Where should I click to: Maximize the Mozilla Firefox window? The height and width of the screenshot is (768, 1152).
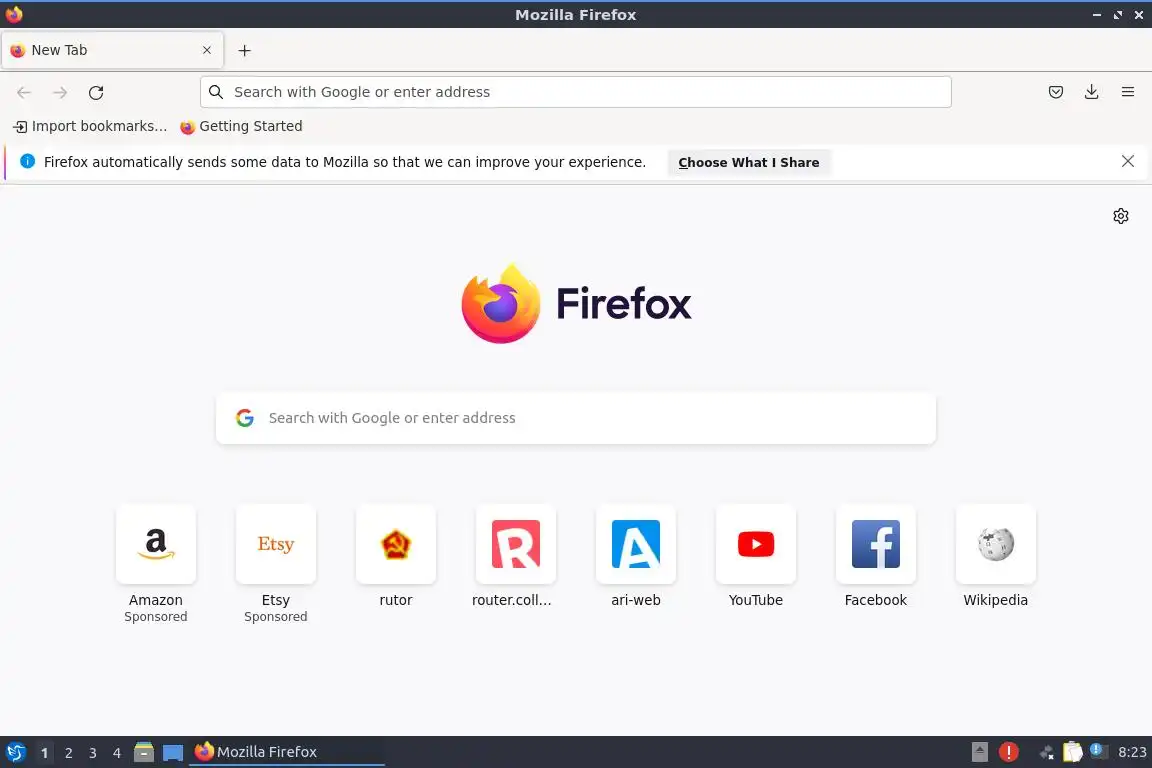pyautogui.click(x=1117, y=15)
